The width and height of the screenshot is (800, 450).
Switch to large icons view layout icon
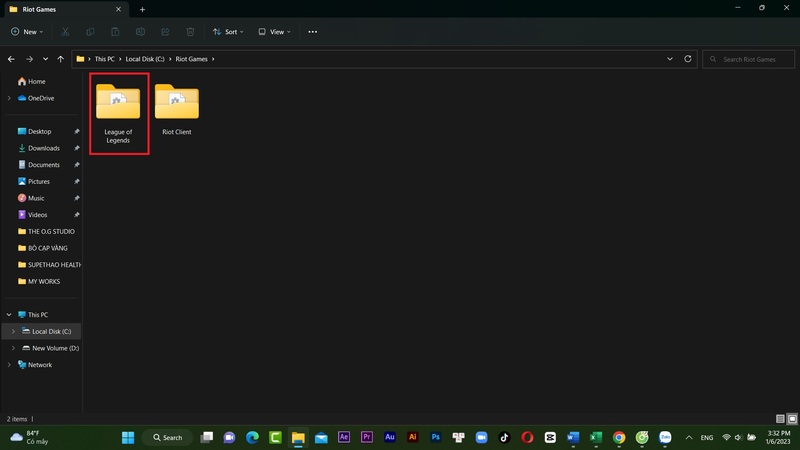coord(792,419)
